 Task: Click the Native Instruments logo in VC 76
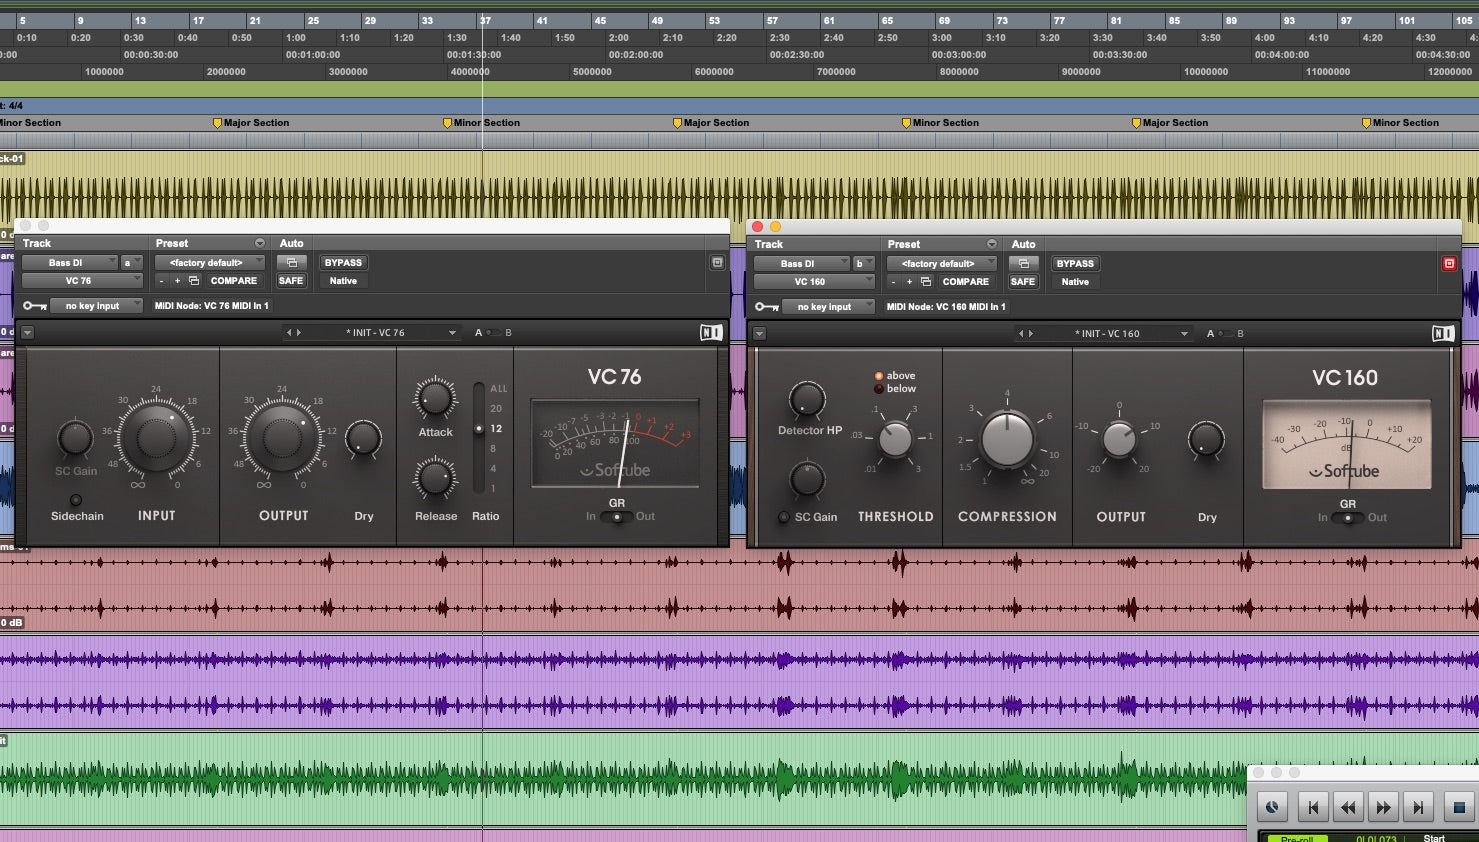pos(711,333)
